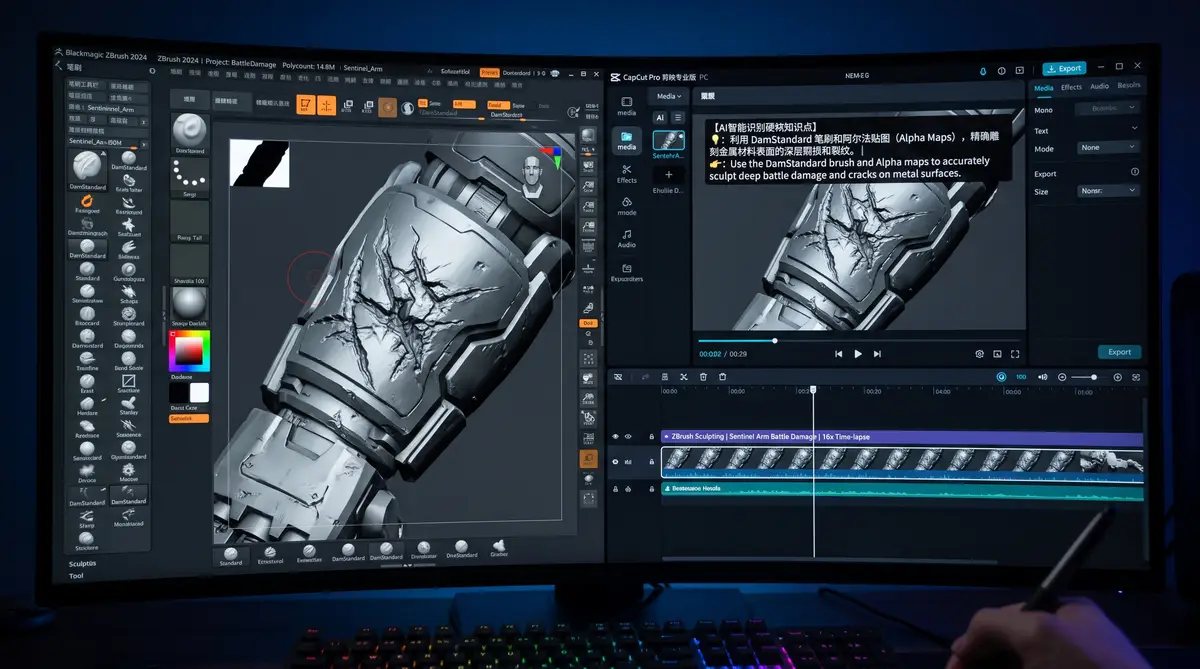Screen dimensions: 1200x669
Task: Toggle the orange Dod button on ZBrush right shelf
Action: (x=589, y=323)
